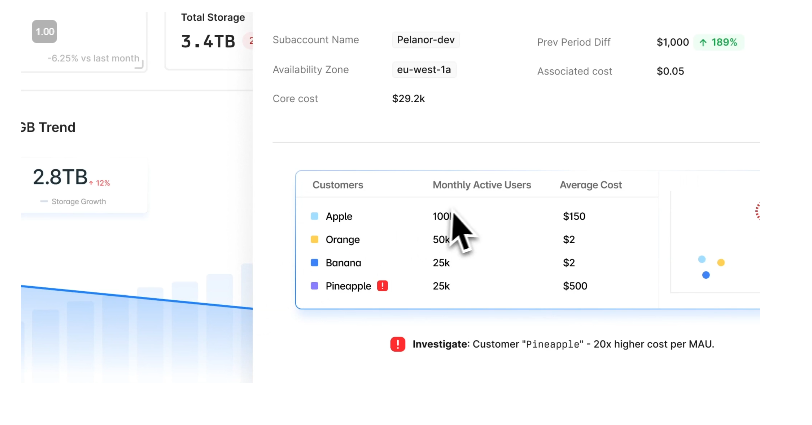Click the red 12% growth arrow
Image resolution: width=812 pixels, height=425 pixels.
tap(92, 183)
